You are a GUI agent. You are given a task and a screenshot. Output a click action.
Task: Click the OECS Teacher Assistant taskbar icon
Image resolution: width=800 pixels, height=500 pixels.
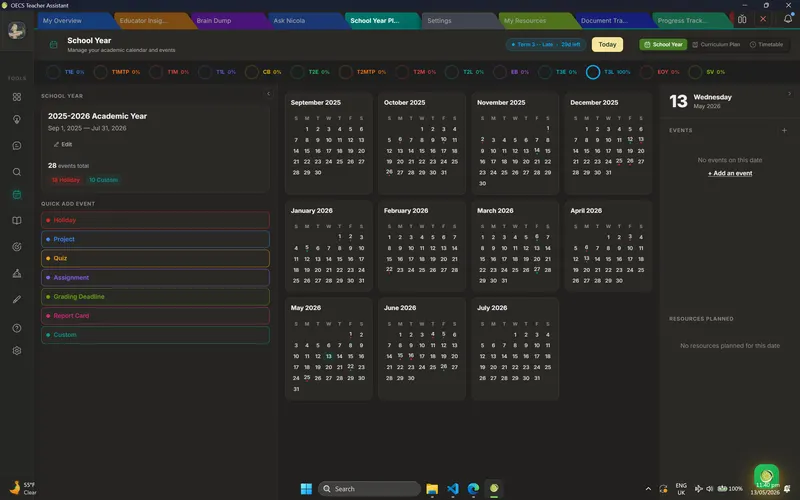(494, 489)
